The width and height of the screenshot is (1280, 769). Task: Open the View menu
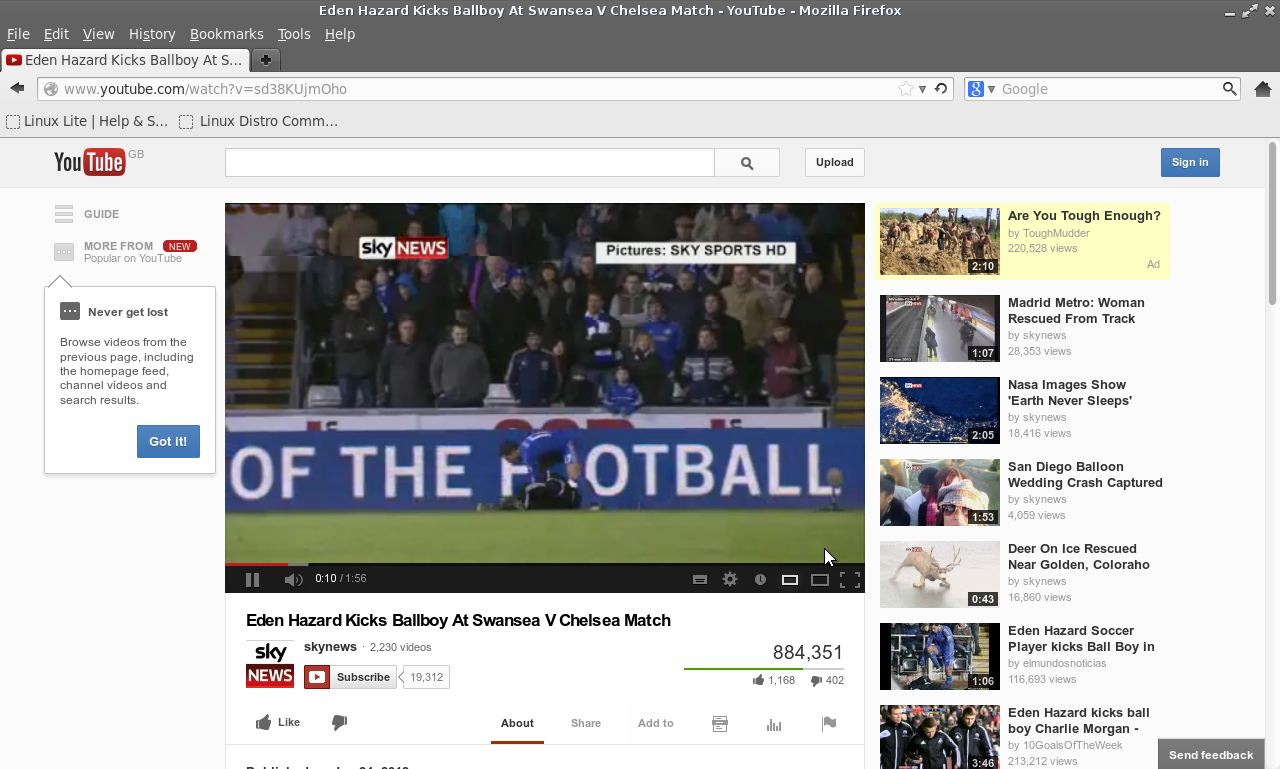tap(98, 34)
